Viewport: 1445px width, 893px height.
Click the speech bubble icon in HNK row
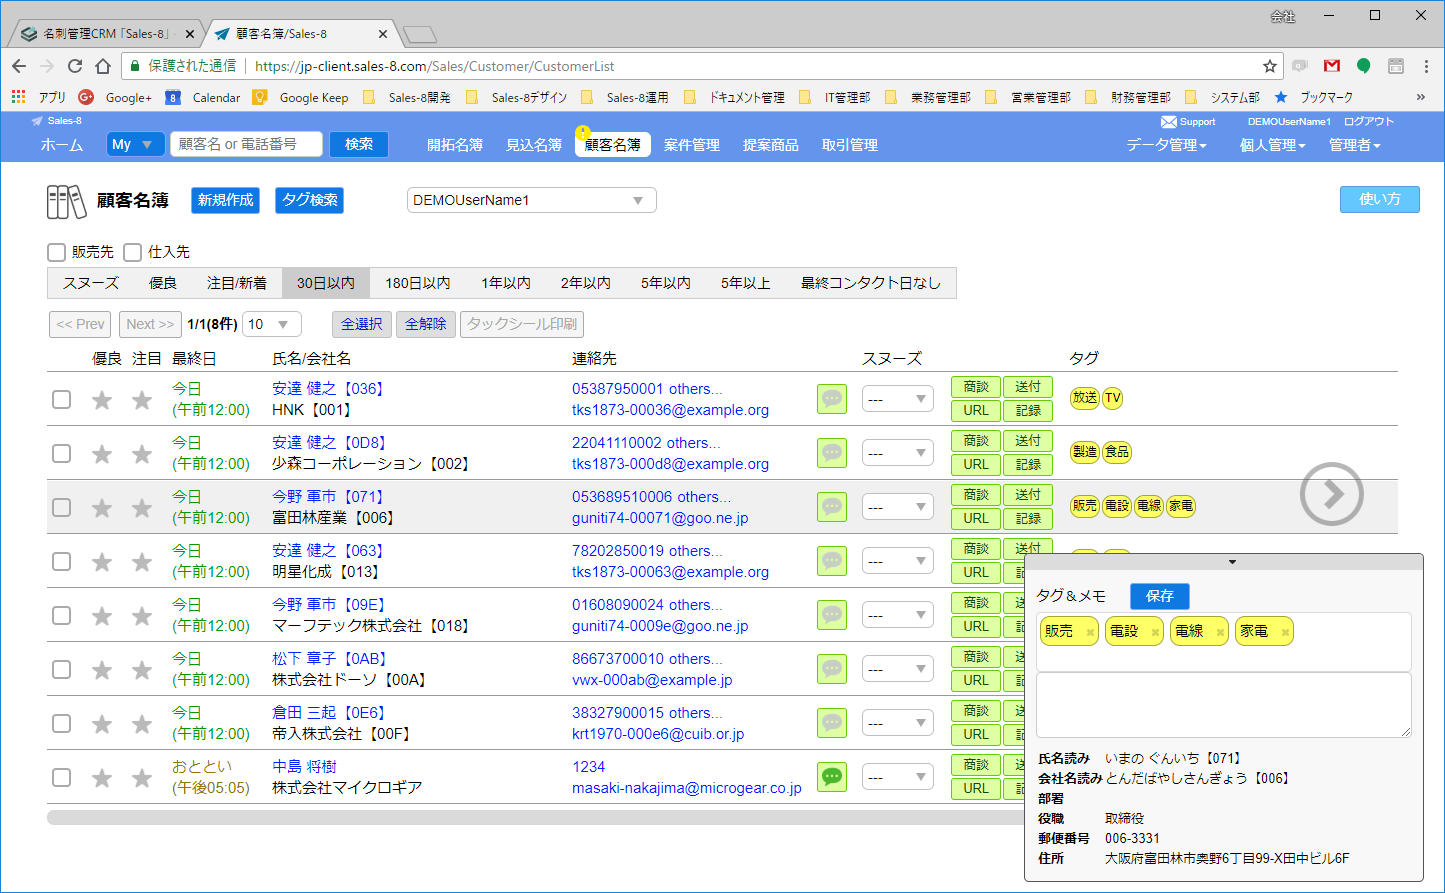click(x=832, y=399)
